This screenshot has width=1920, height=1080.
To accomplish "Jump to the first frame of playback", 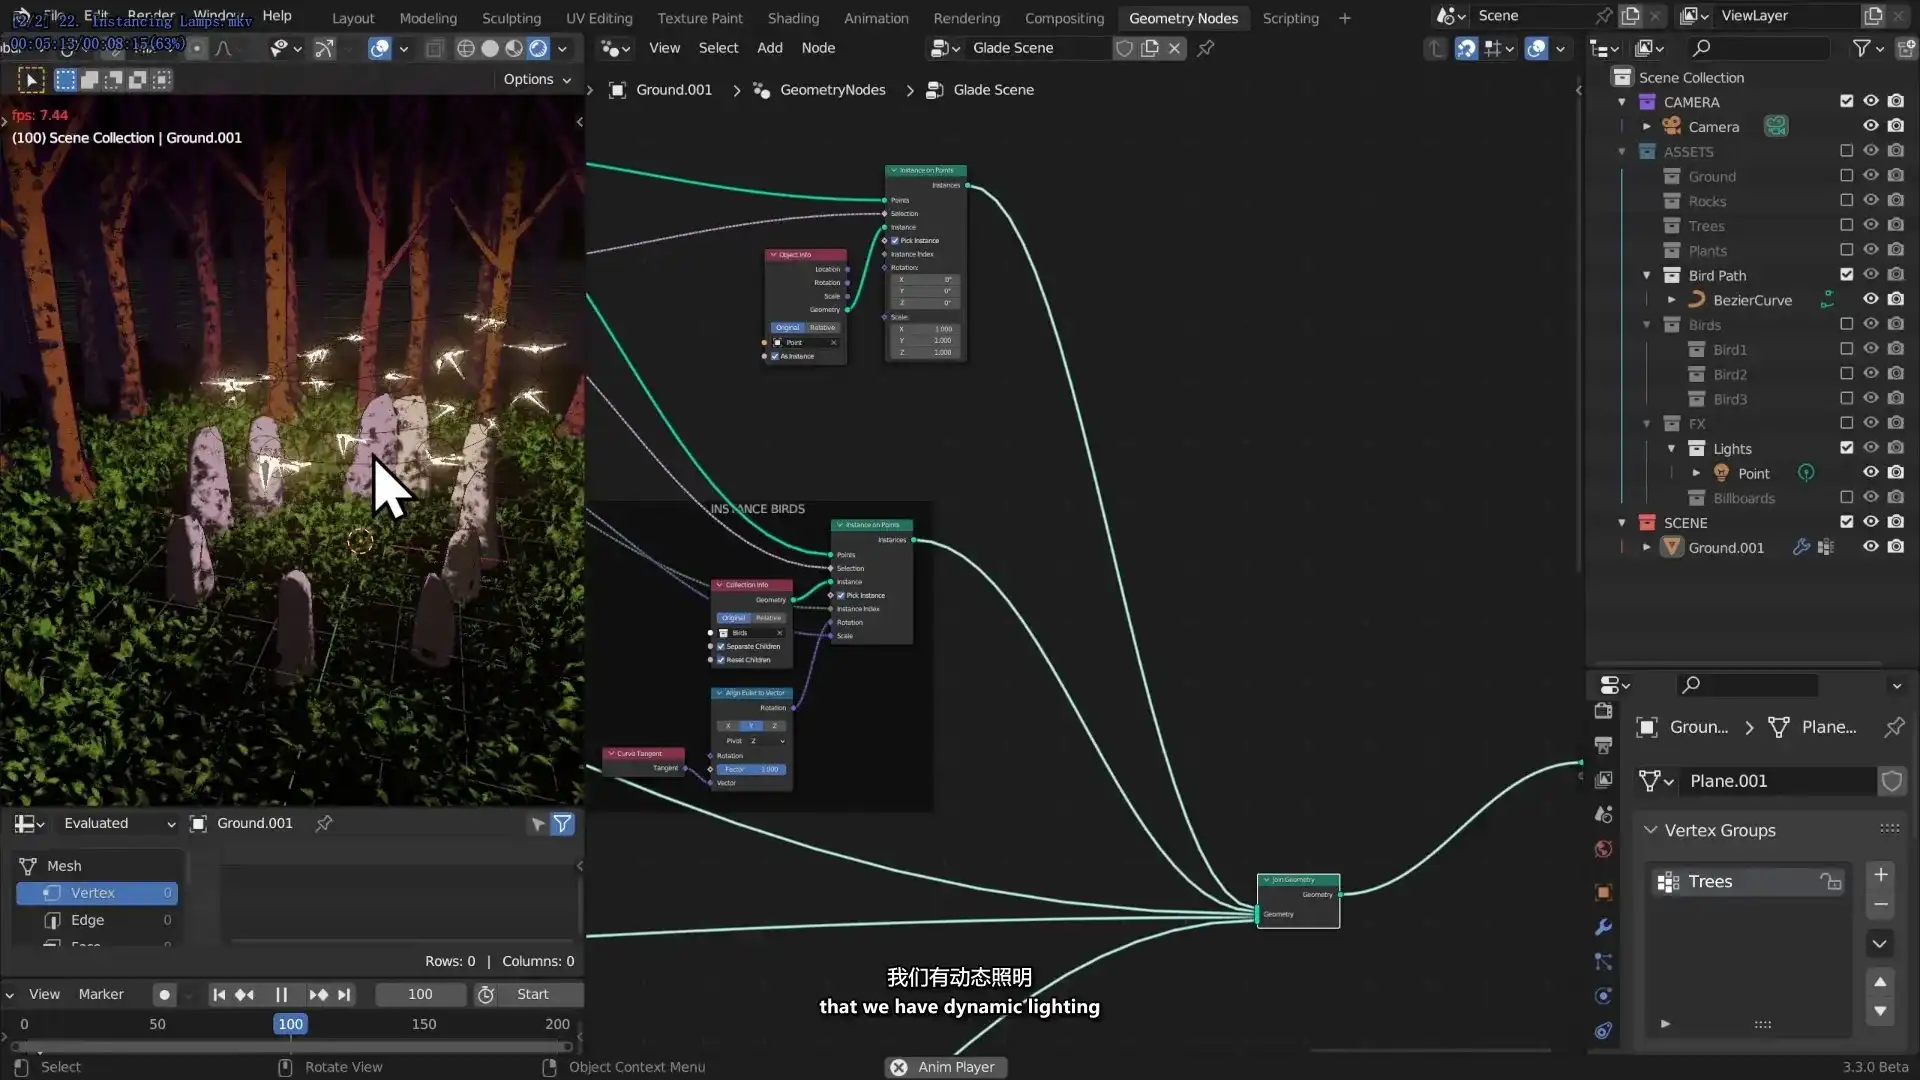I will (219, 994).
